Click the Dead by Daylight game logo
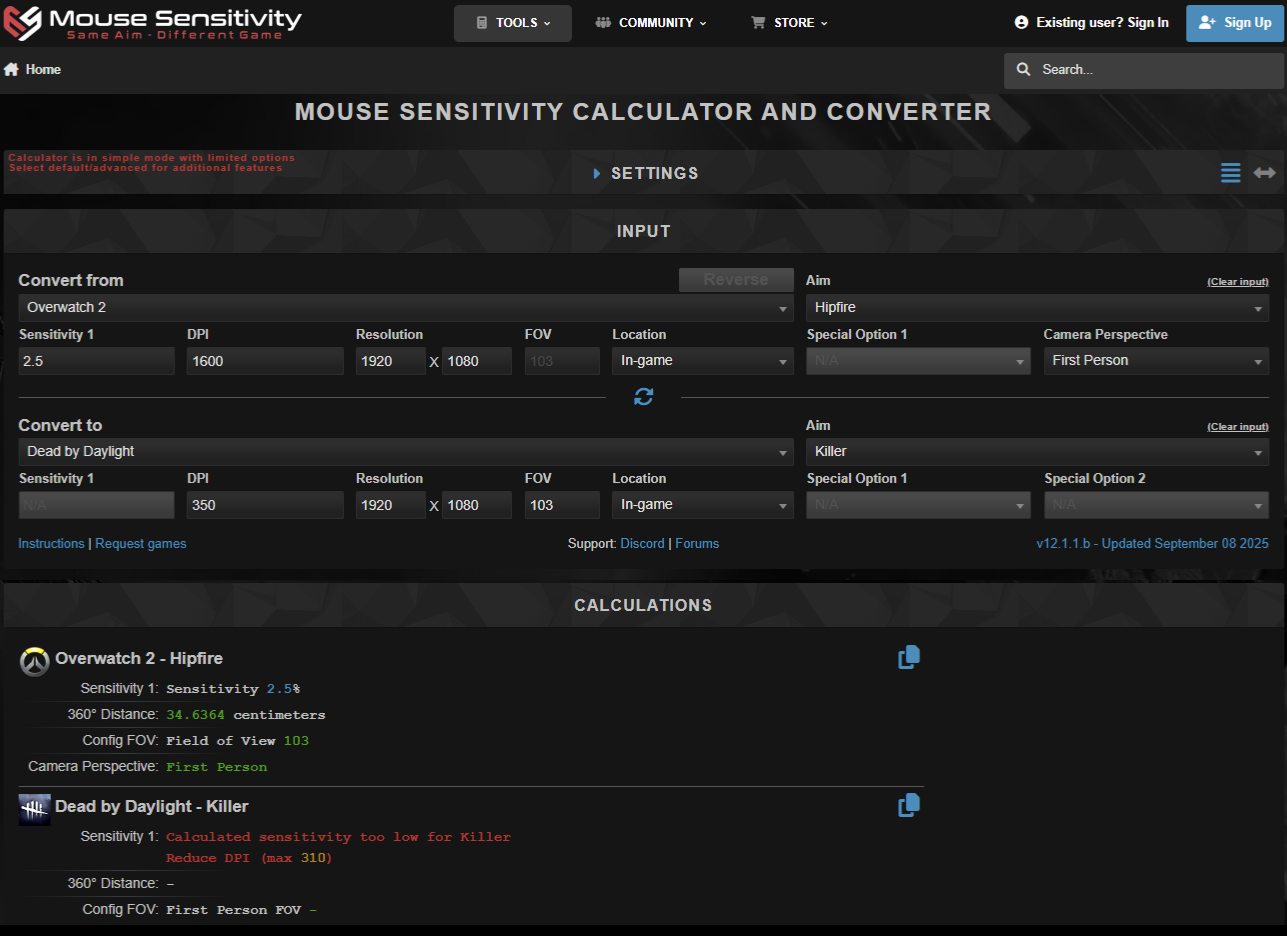The width and height of the screenshot is (1287, 936). point(35,809)
